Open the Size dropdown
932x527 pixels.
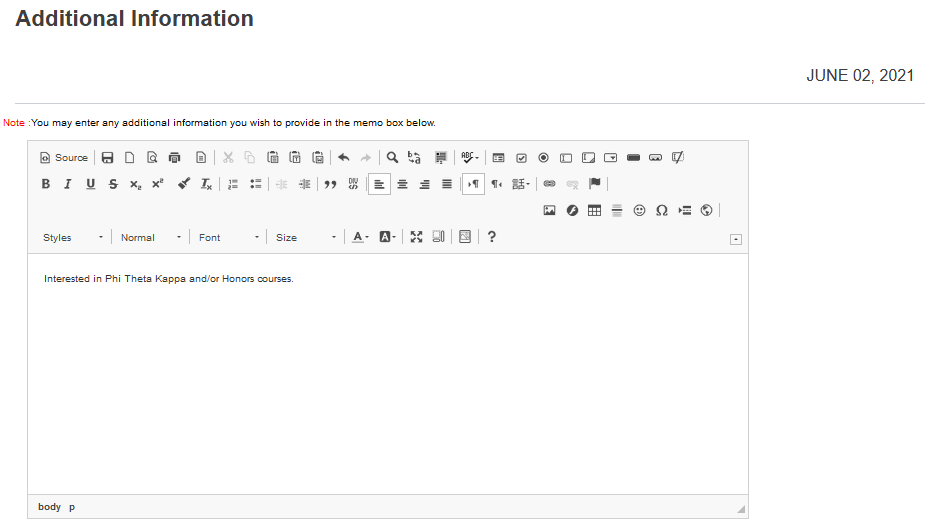pyautogui.click(x=306, y=238)
